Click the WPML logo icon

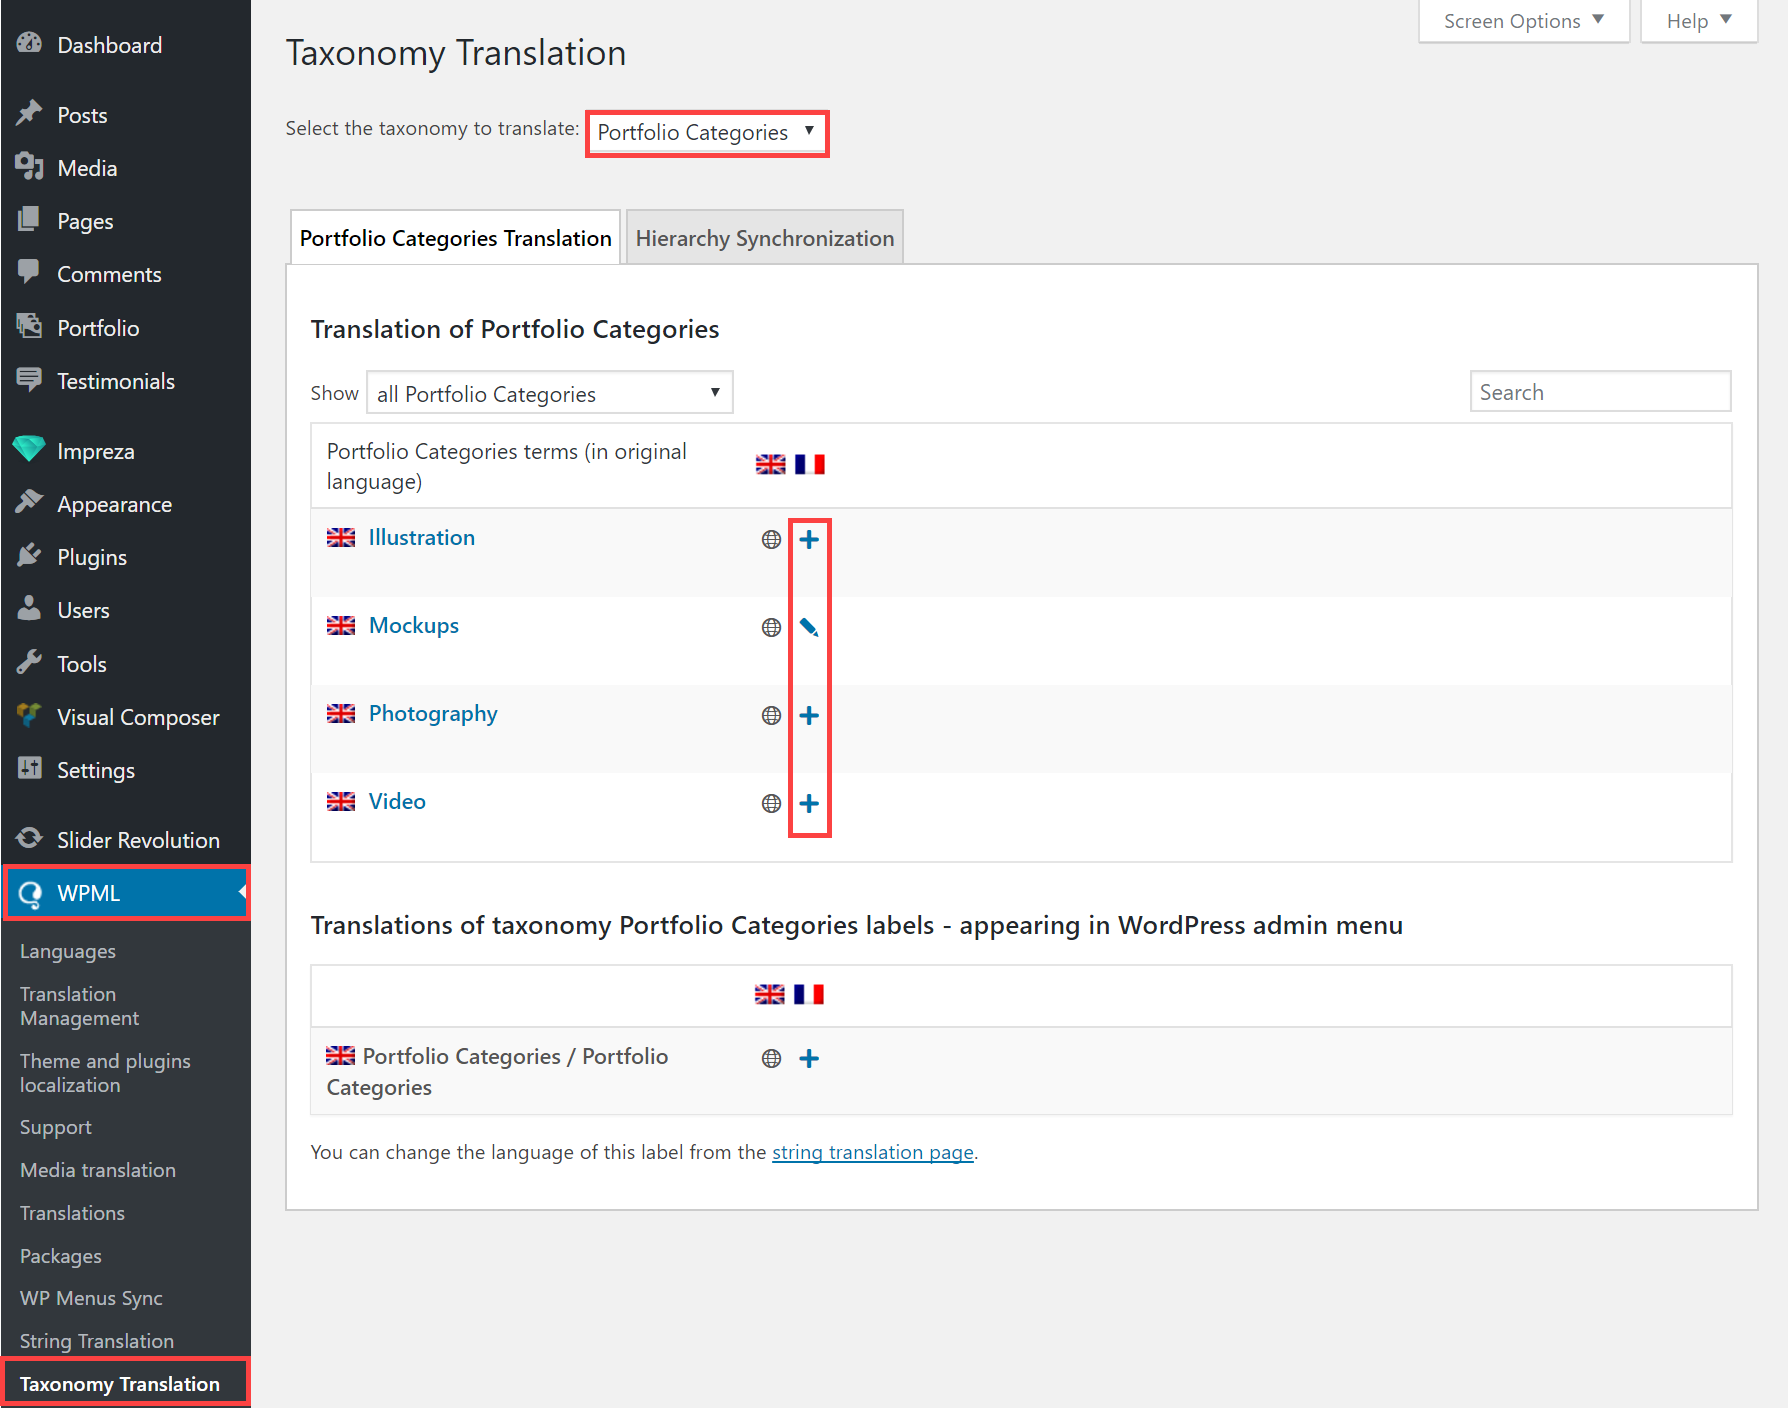pos(30,893)
